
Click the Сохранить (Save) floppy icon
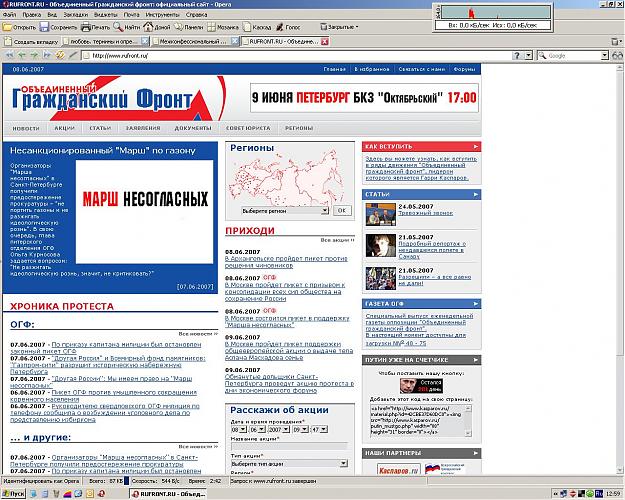[x=44, y=27]
